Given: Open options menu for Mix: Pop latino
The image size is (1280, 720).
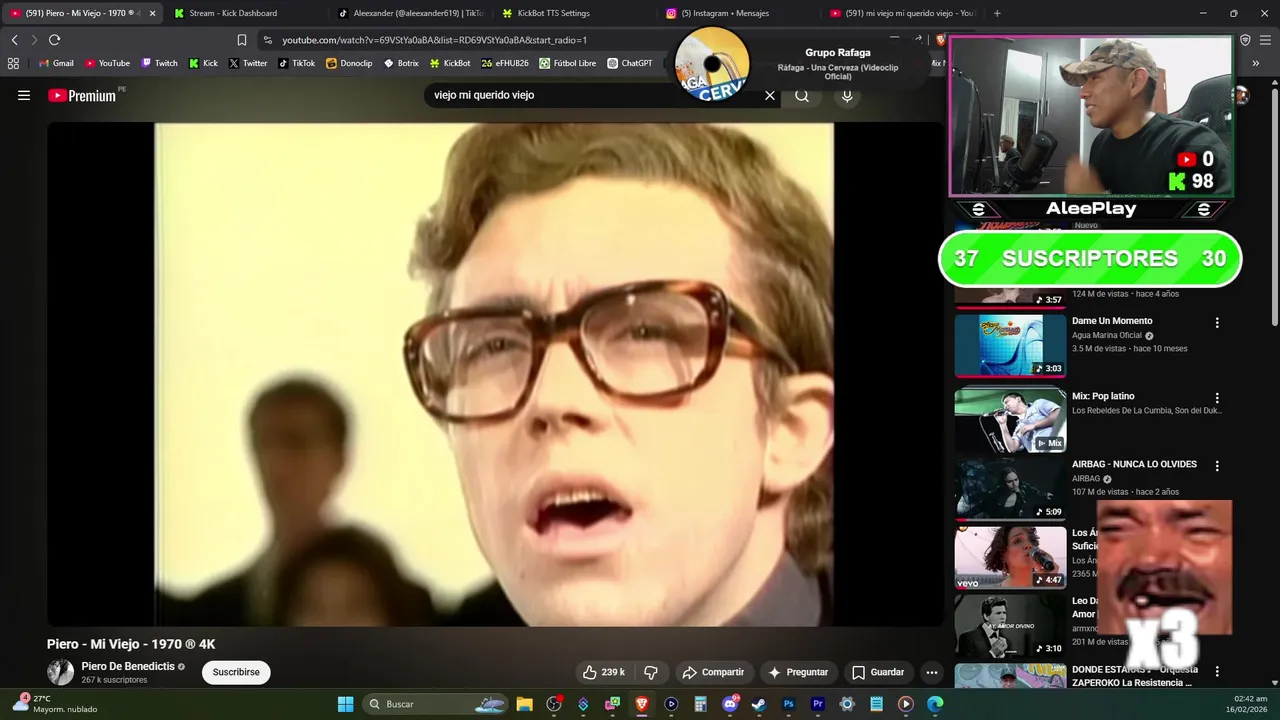Looking at the screenshot, I should (x=1217, y=398).
